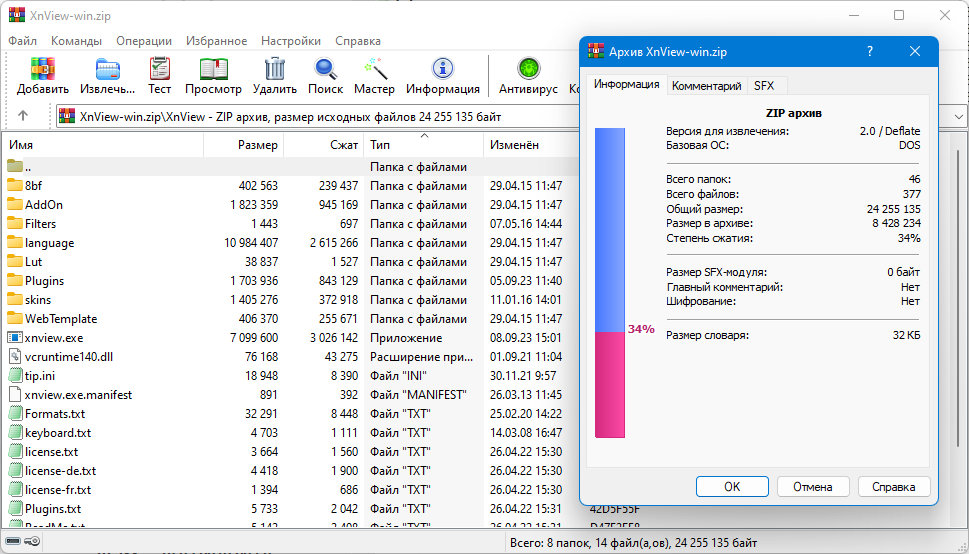Screen dimensions: 969x554
Task: Click the Справка button in dialog
Action: pos(894,487)
